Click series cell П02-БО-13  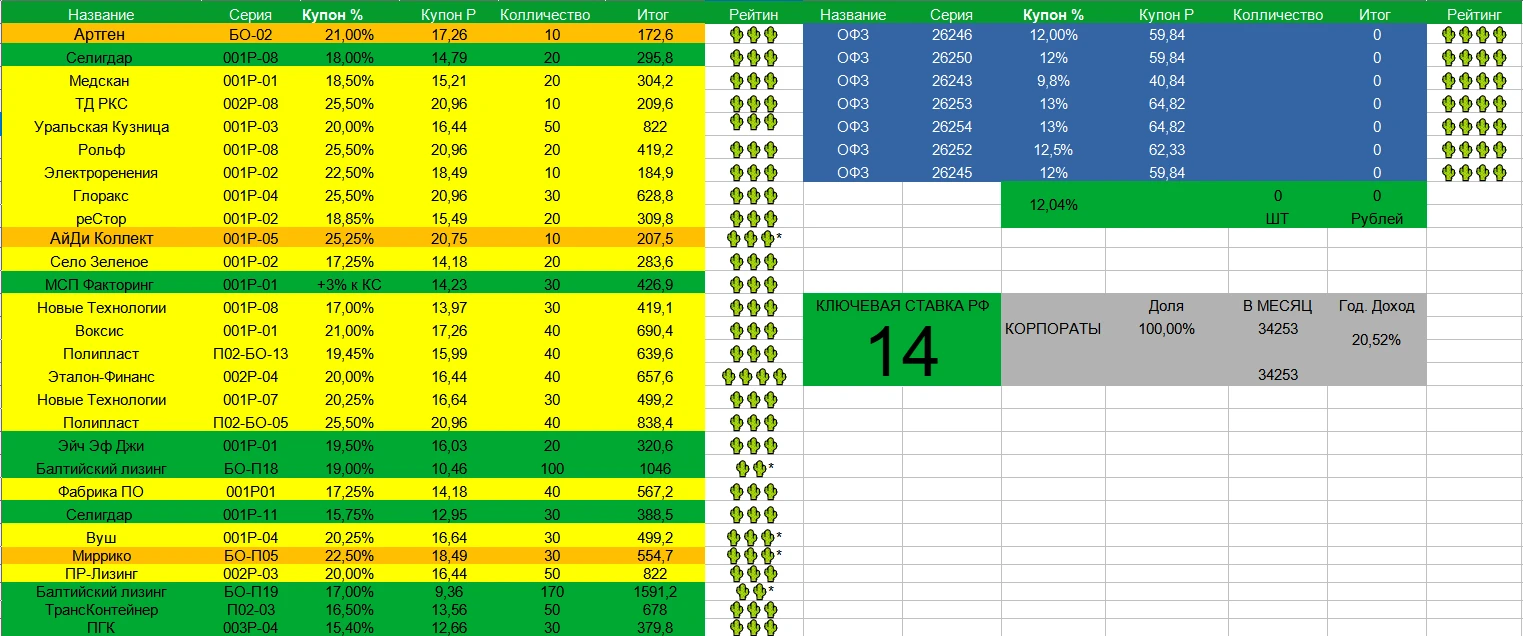click(251, 354)
